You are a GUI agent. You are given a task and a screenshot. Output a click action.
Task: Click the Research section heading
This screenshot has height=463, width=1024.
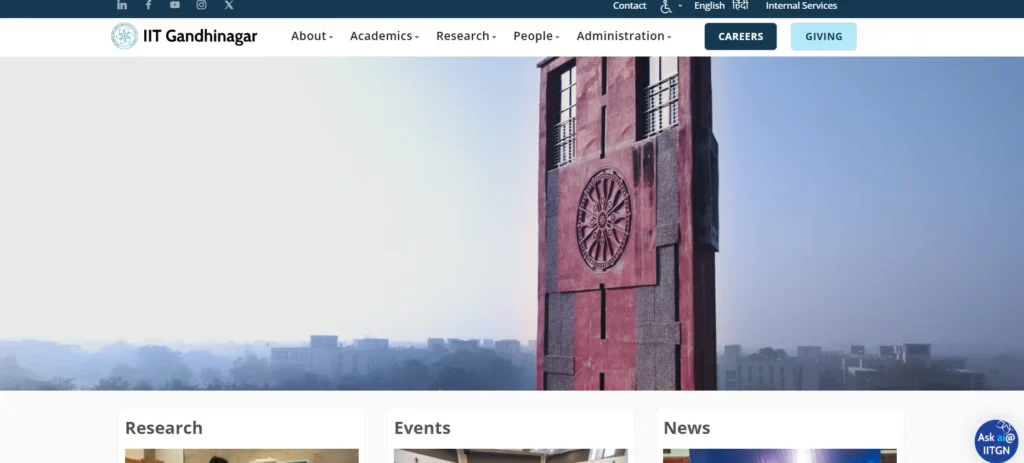click(x=164, y=428)
